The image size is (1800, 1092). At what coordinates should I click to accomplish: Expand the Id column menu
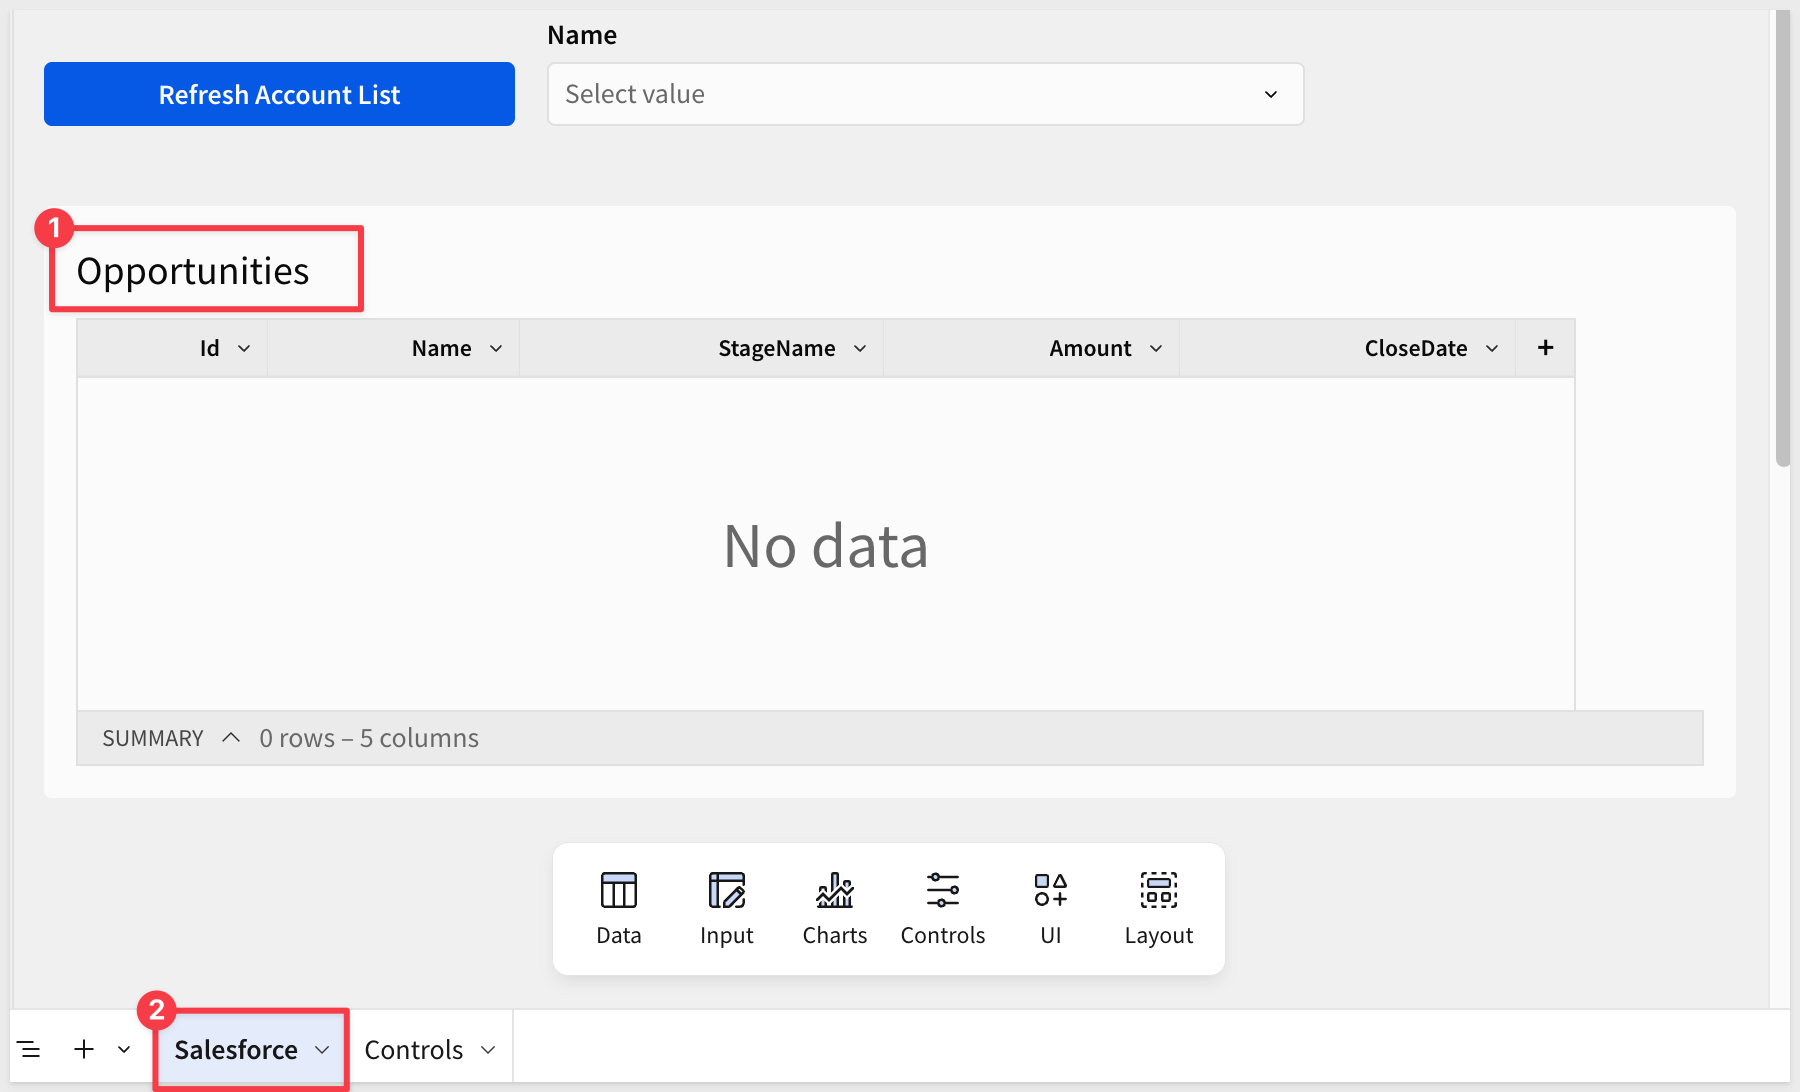coord(244,349)
